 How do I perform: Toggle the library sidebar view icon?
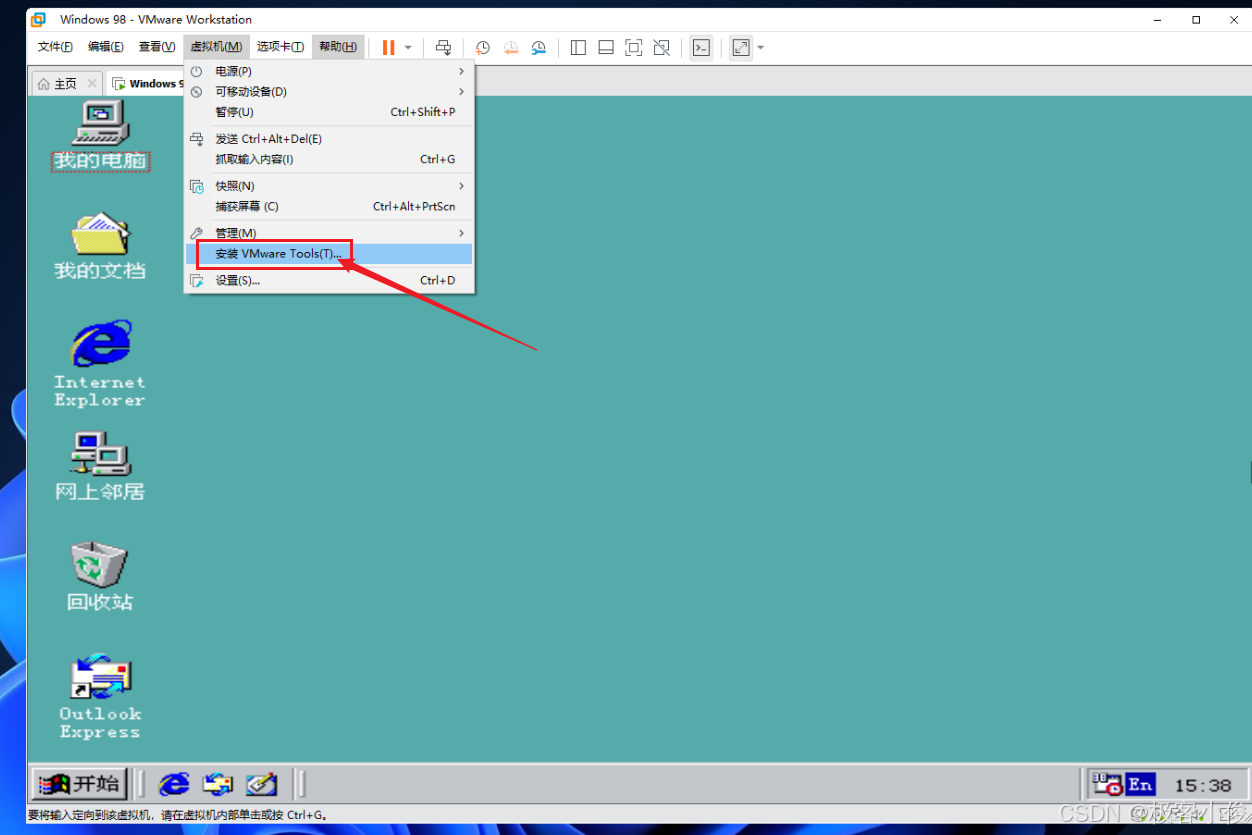coord(578,47)
